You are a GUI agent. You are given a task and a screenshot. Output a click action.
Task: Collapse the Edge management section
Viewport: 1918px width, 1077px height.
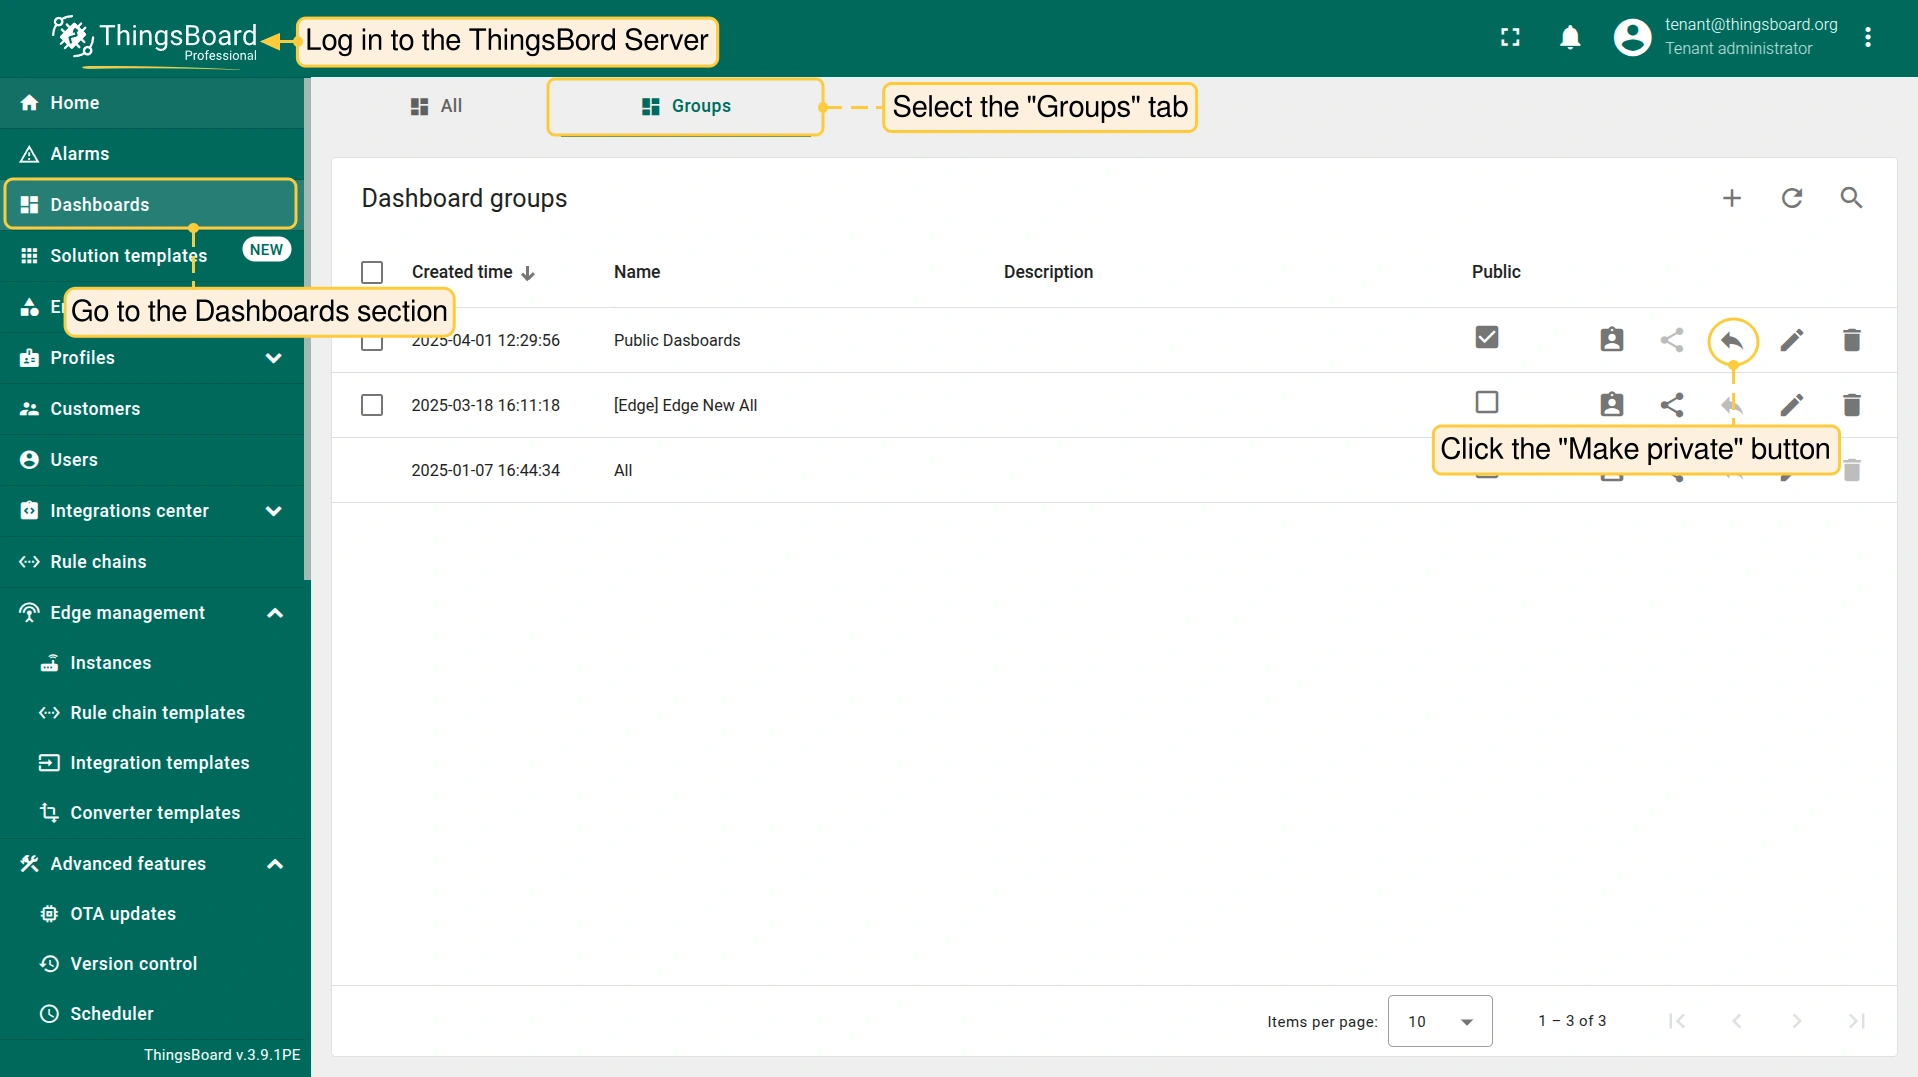pyautogui.click(x=275, y=613)
